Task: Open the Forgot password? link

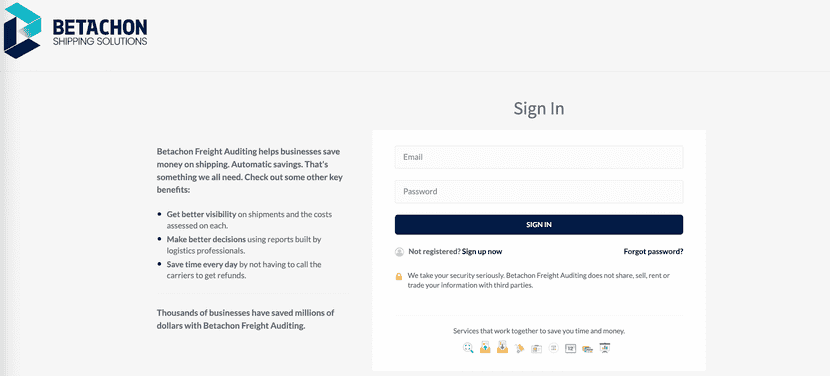Action: click(653, 252)
